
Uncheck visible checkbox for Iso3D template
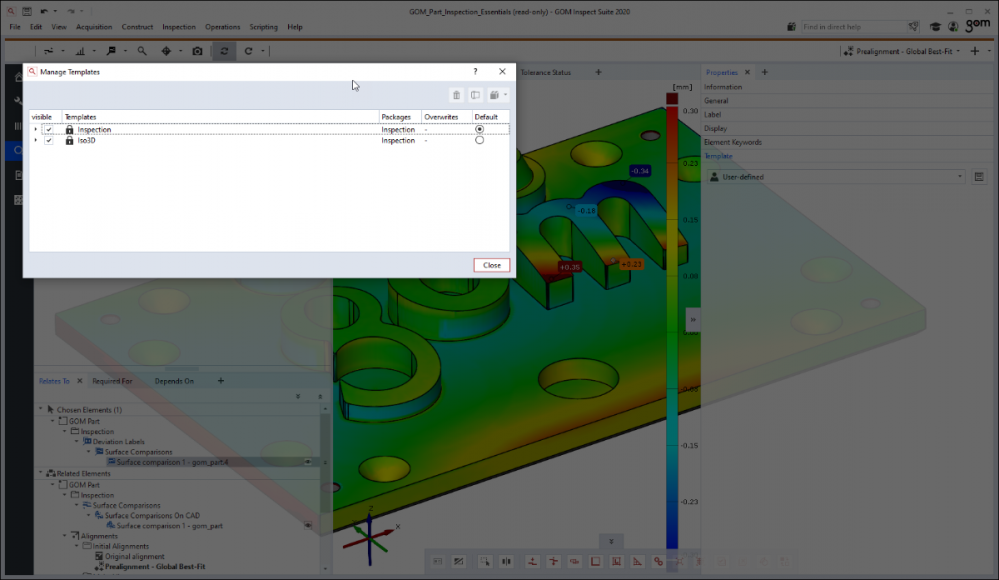click(48, 141)
